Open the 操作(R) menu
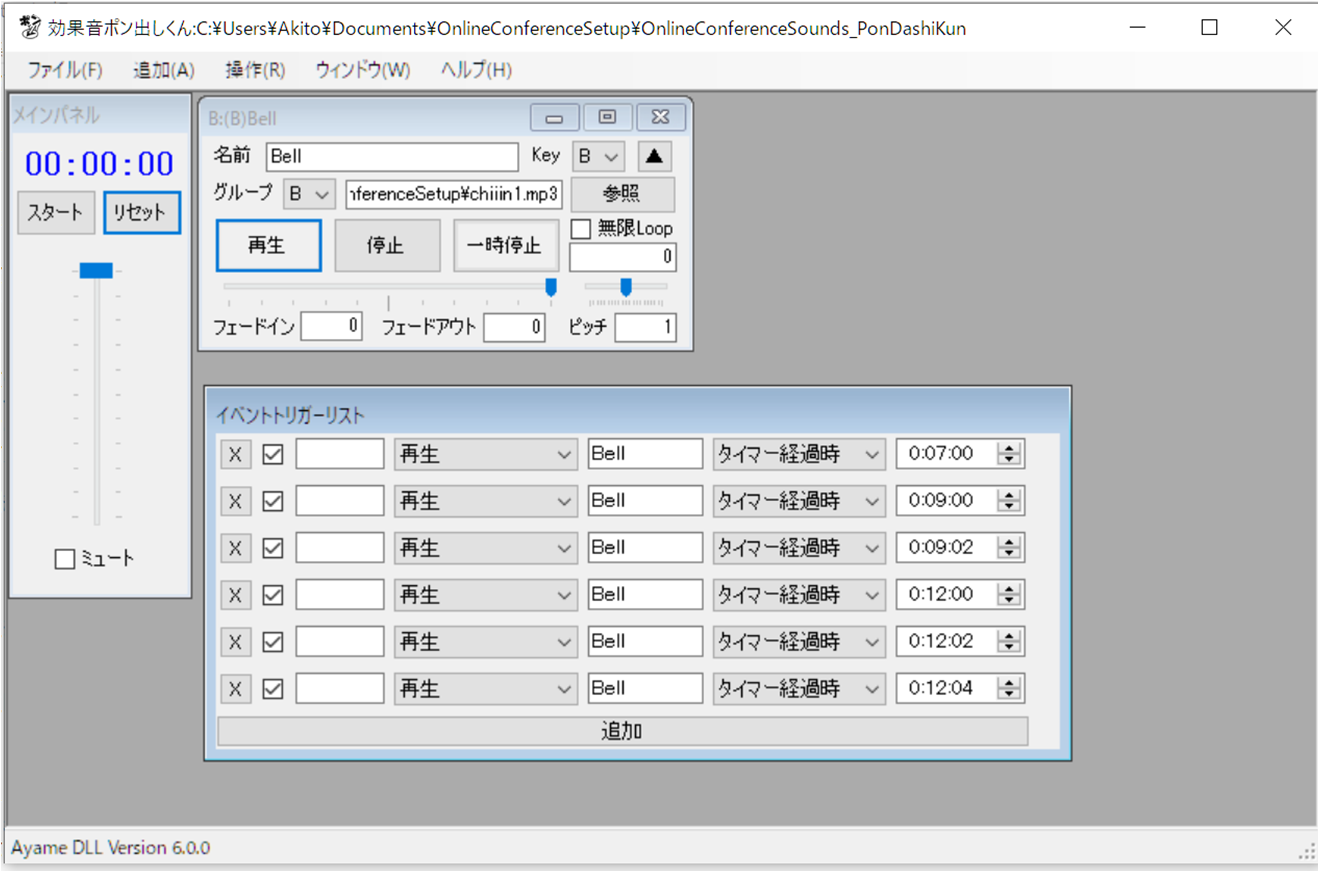 point(255,70)
